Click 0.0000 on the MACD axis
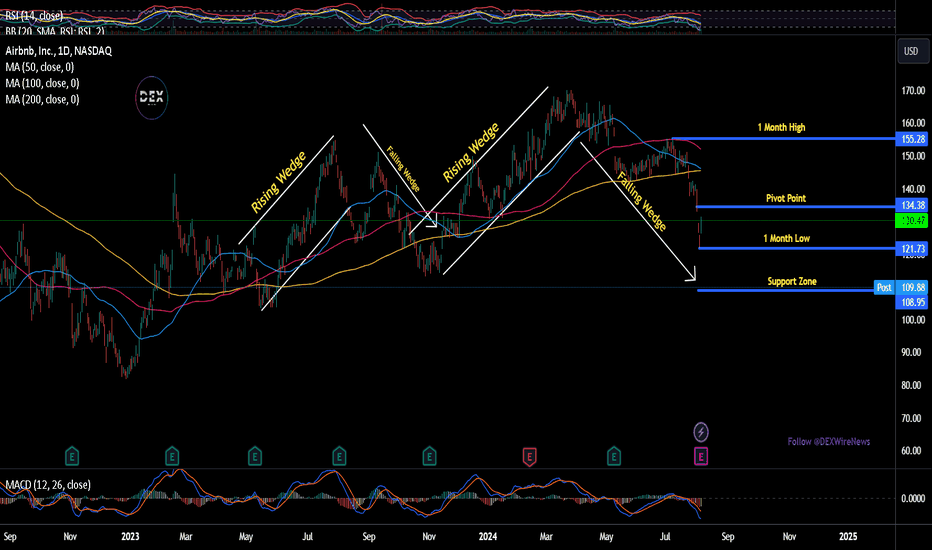This screenshot has height=550, width=932. (913, 498)
